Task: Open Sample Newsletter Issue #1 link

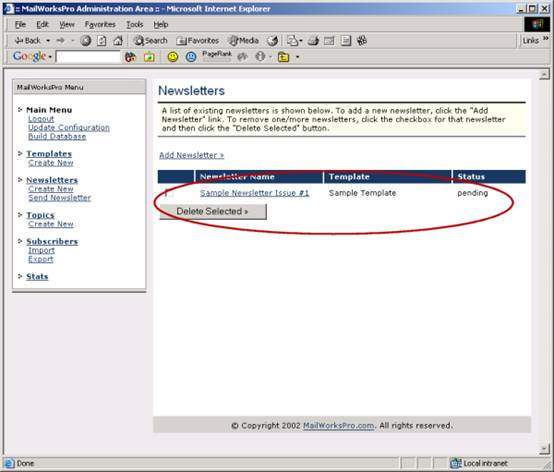Action: click(254, 193)
